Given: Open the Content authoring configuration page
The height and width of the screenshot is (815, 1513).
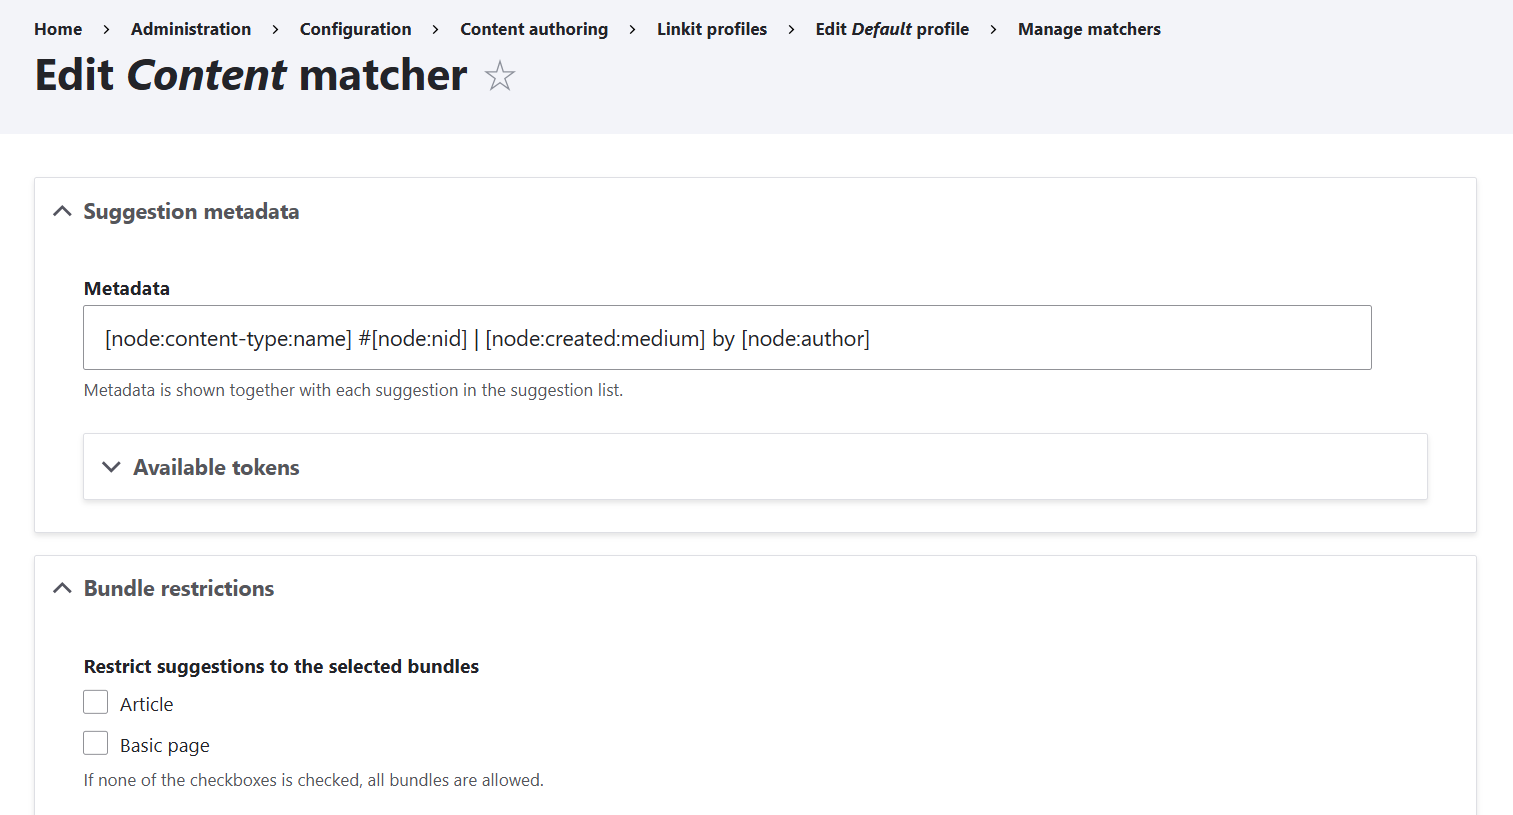Looking at the screenshot, I should (x=534, y=29).
